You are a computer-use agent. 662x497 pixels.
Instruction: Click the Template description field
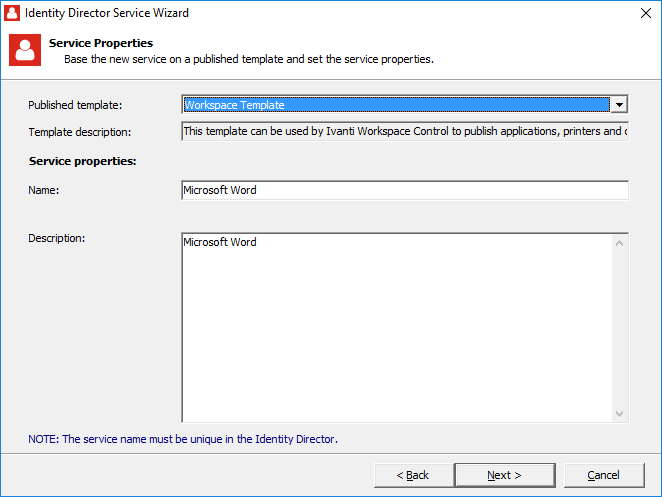point(404,131)
